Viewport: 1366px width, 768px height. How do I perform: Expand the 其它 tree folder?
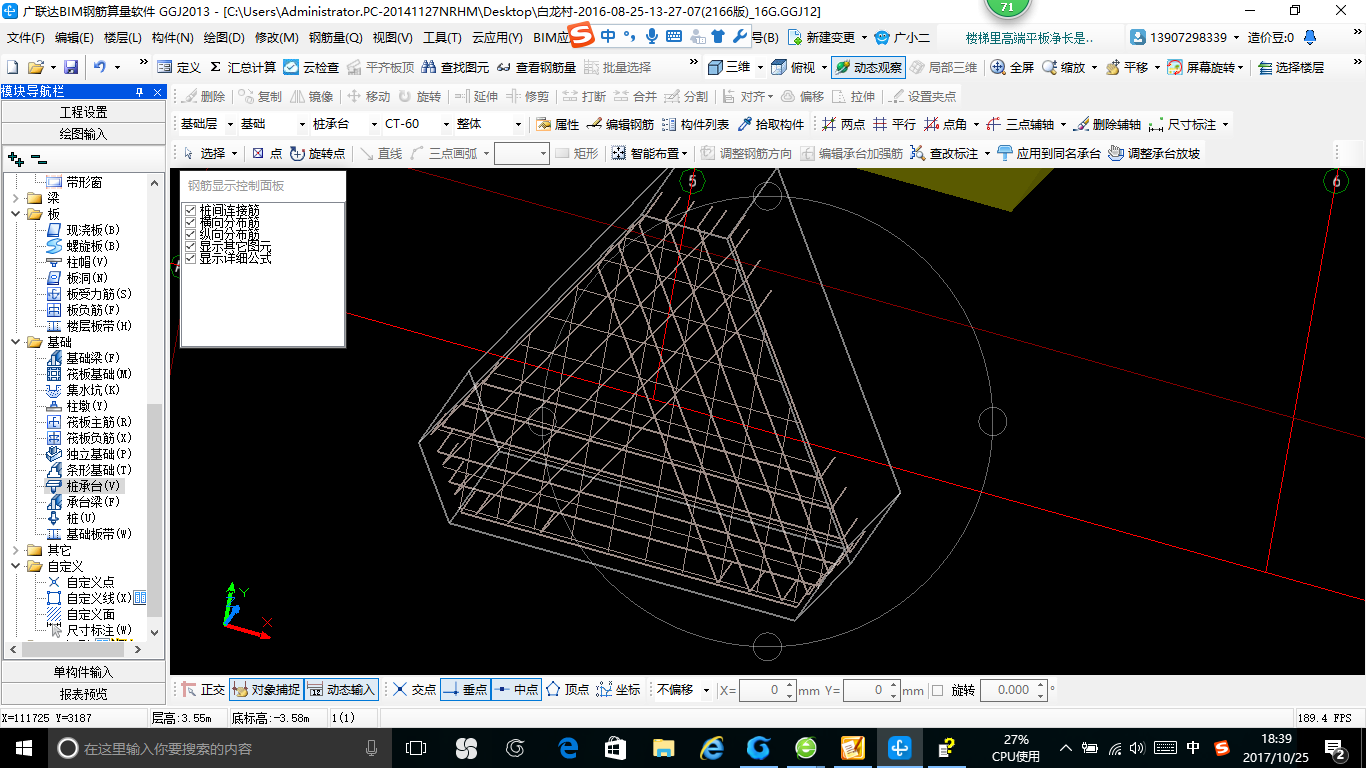point(15,550)
